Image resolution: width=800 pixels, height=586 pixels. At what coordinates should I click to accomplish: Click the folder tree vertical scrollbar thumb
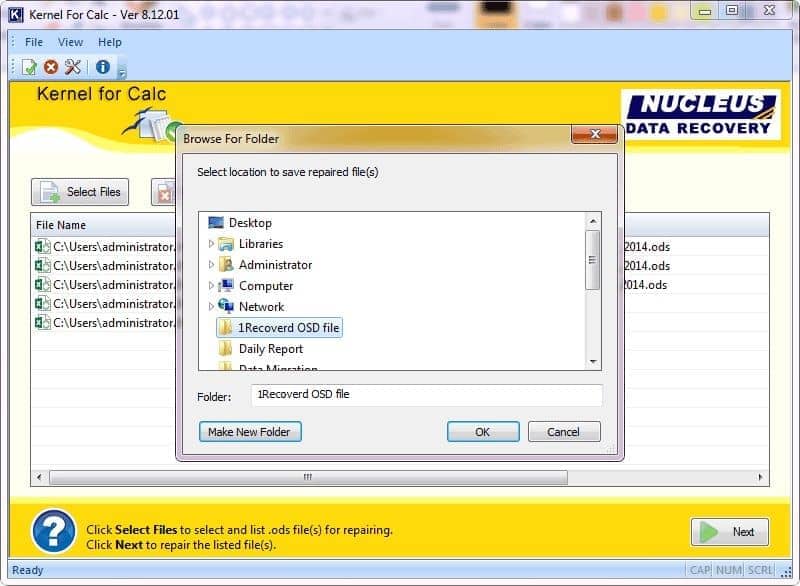point(592,260)
